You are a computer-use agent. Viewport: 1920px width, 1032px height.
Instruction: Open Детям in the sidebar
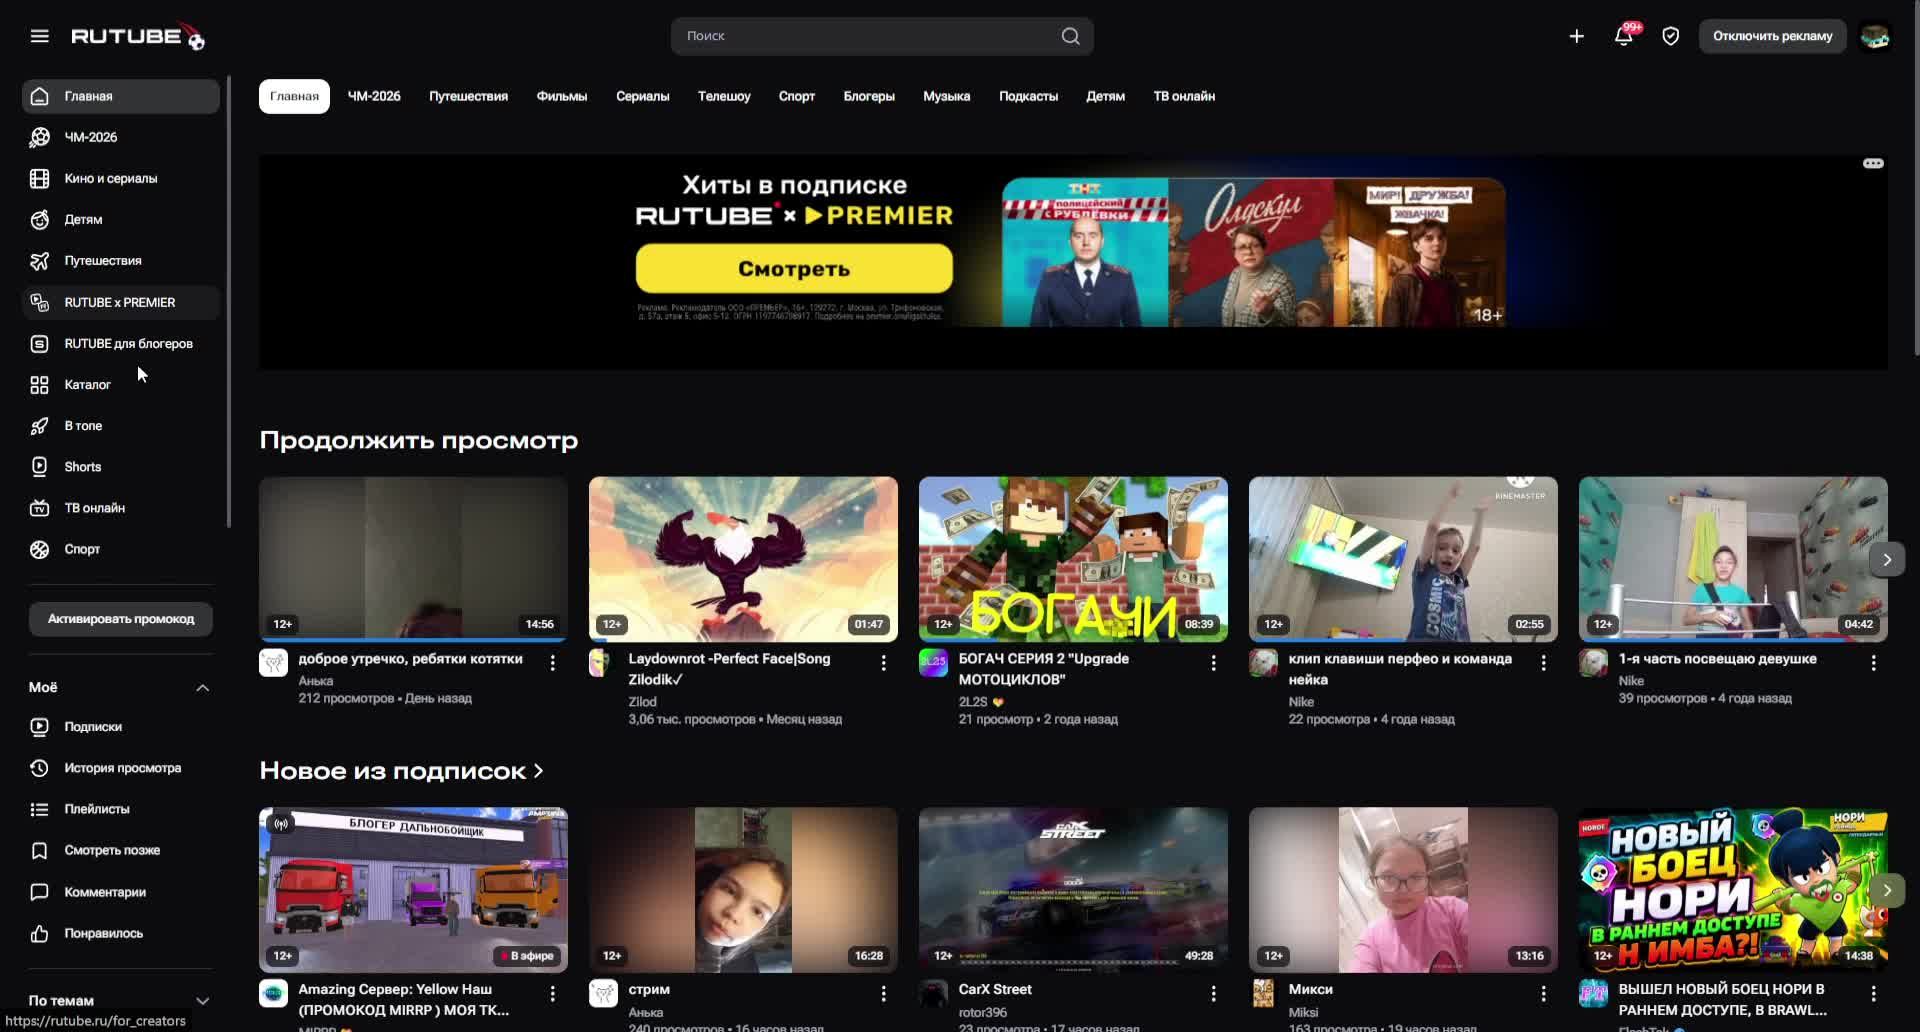(121, 219)
